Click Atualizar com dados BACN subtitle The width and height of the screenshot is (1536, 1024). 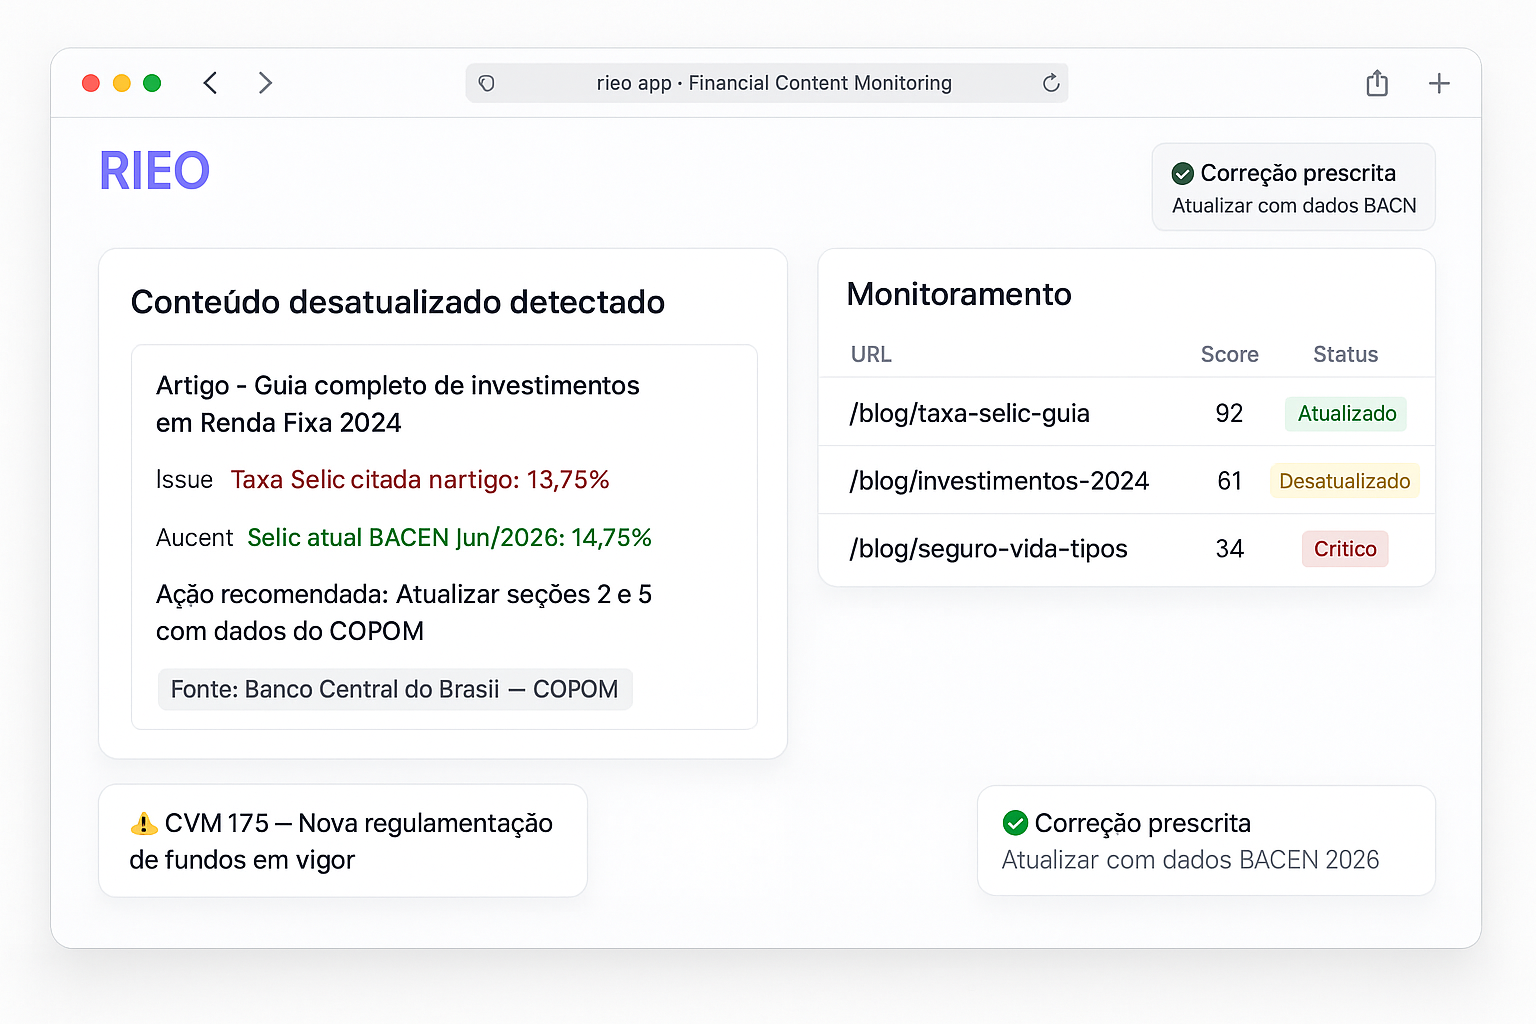1294,206
